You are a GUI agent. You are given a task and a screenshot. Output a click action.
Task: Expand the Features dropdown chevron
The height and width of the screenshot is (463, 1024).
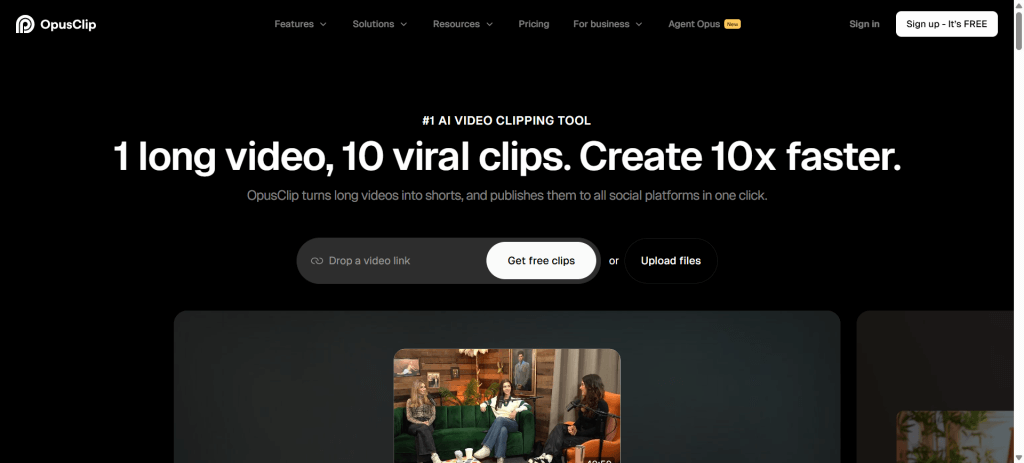[323, 24]
